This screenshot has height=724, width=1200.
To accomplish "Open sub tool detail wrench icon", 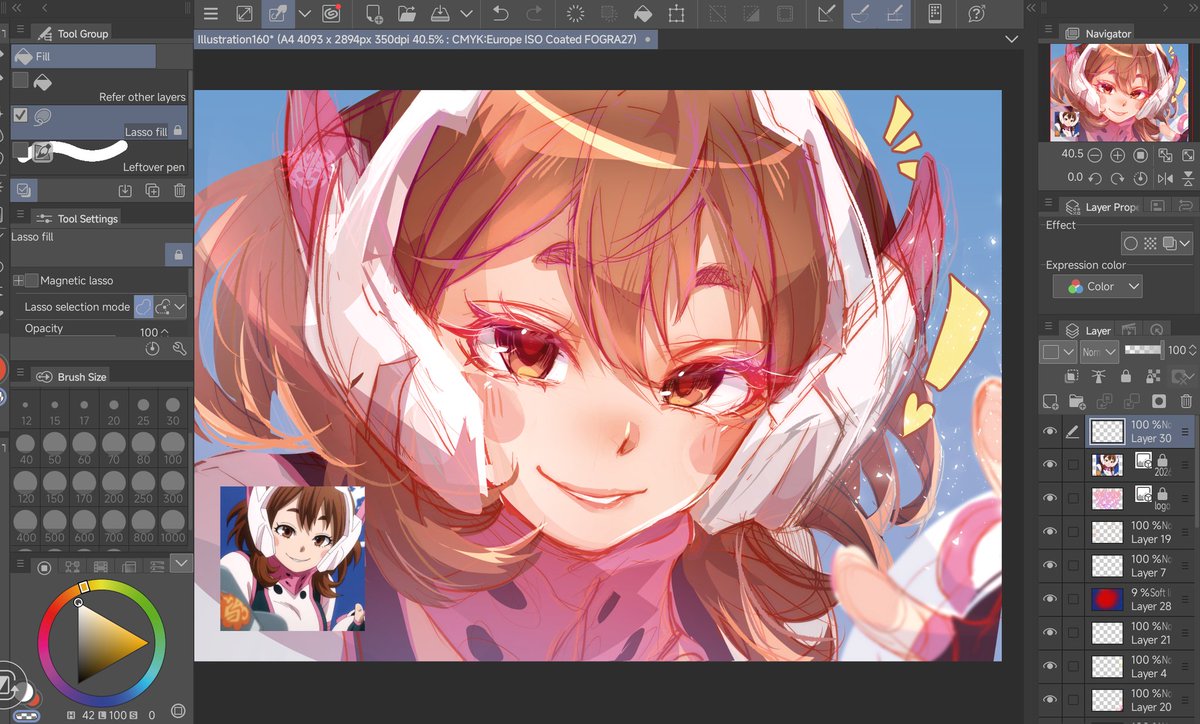I will click(180, 348).
